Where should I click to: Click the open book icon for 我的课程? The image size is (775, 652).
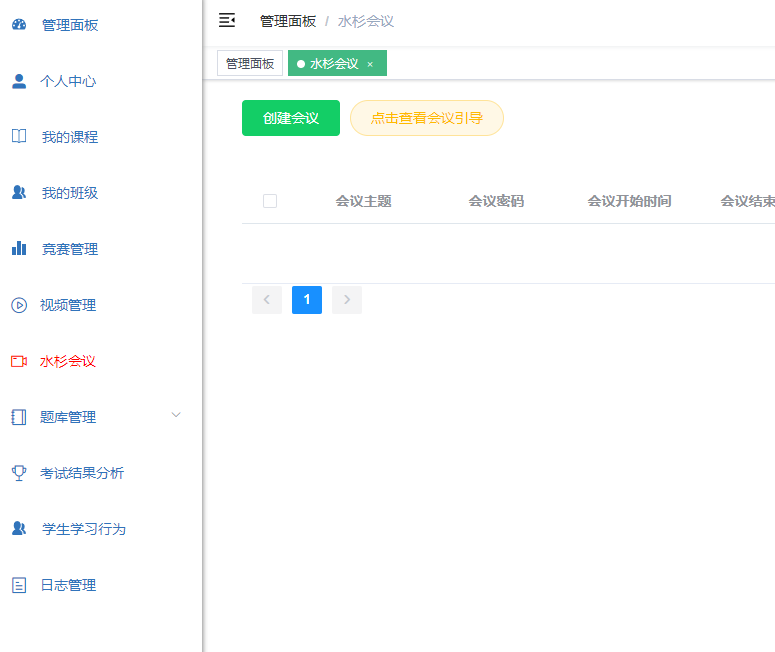[x=19, y=137]
